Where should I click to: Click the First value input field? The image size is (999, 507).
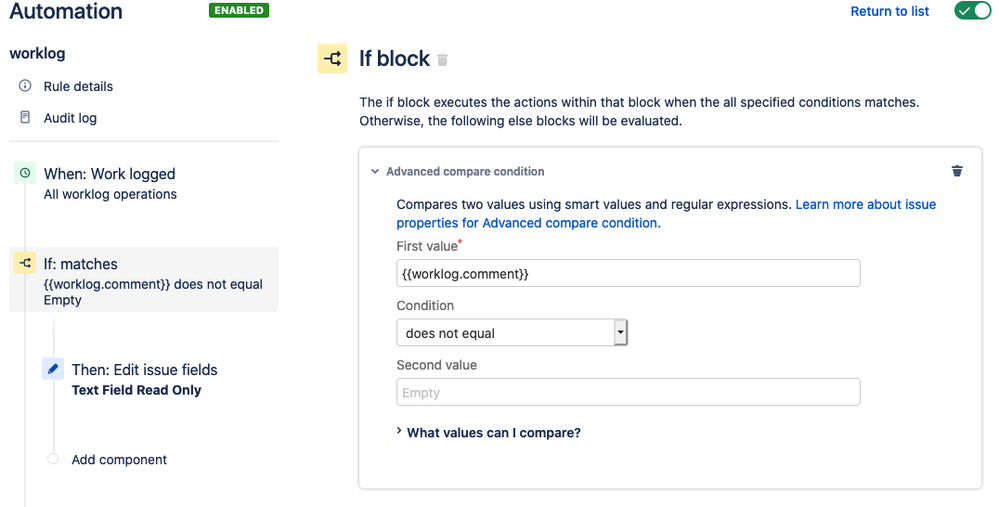(628, 273)
